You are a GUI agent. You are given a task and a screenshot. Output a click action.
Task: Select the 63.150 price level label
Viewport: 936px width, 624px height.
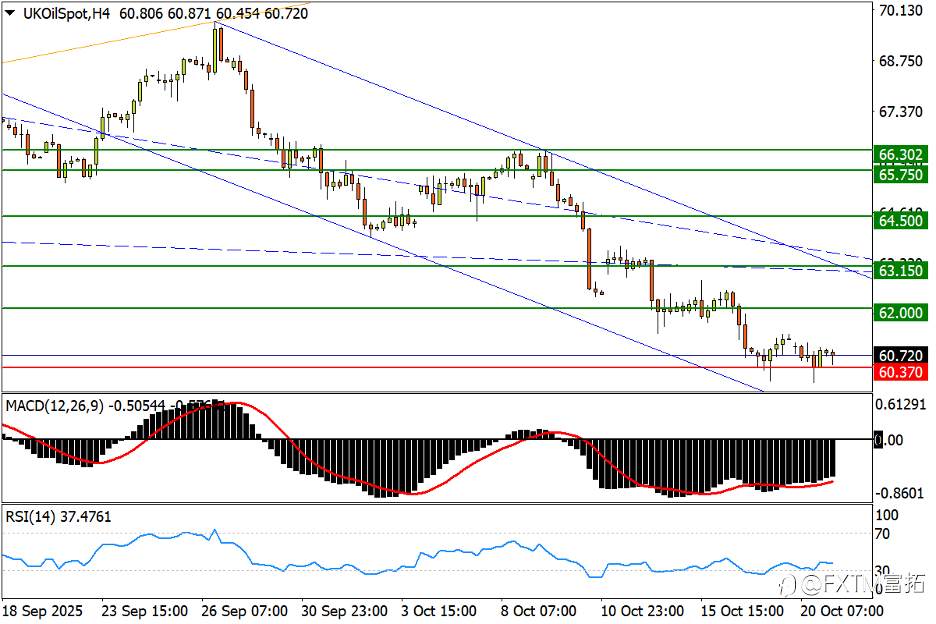[x=901, y=270]
